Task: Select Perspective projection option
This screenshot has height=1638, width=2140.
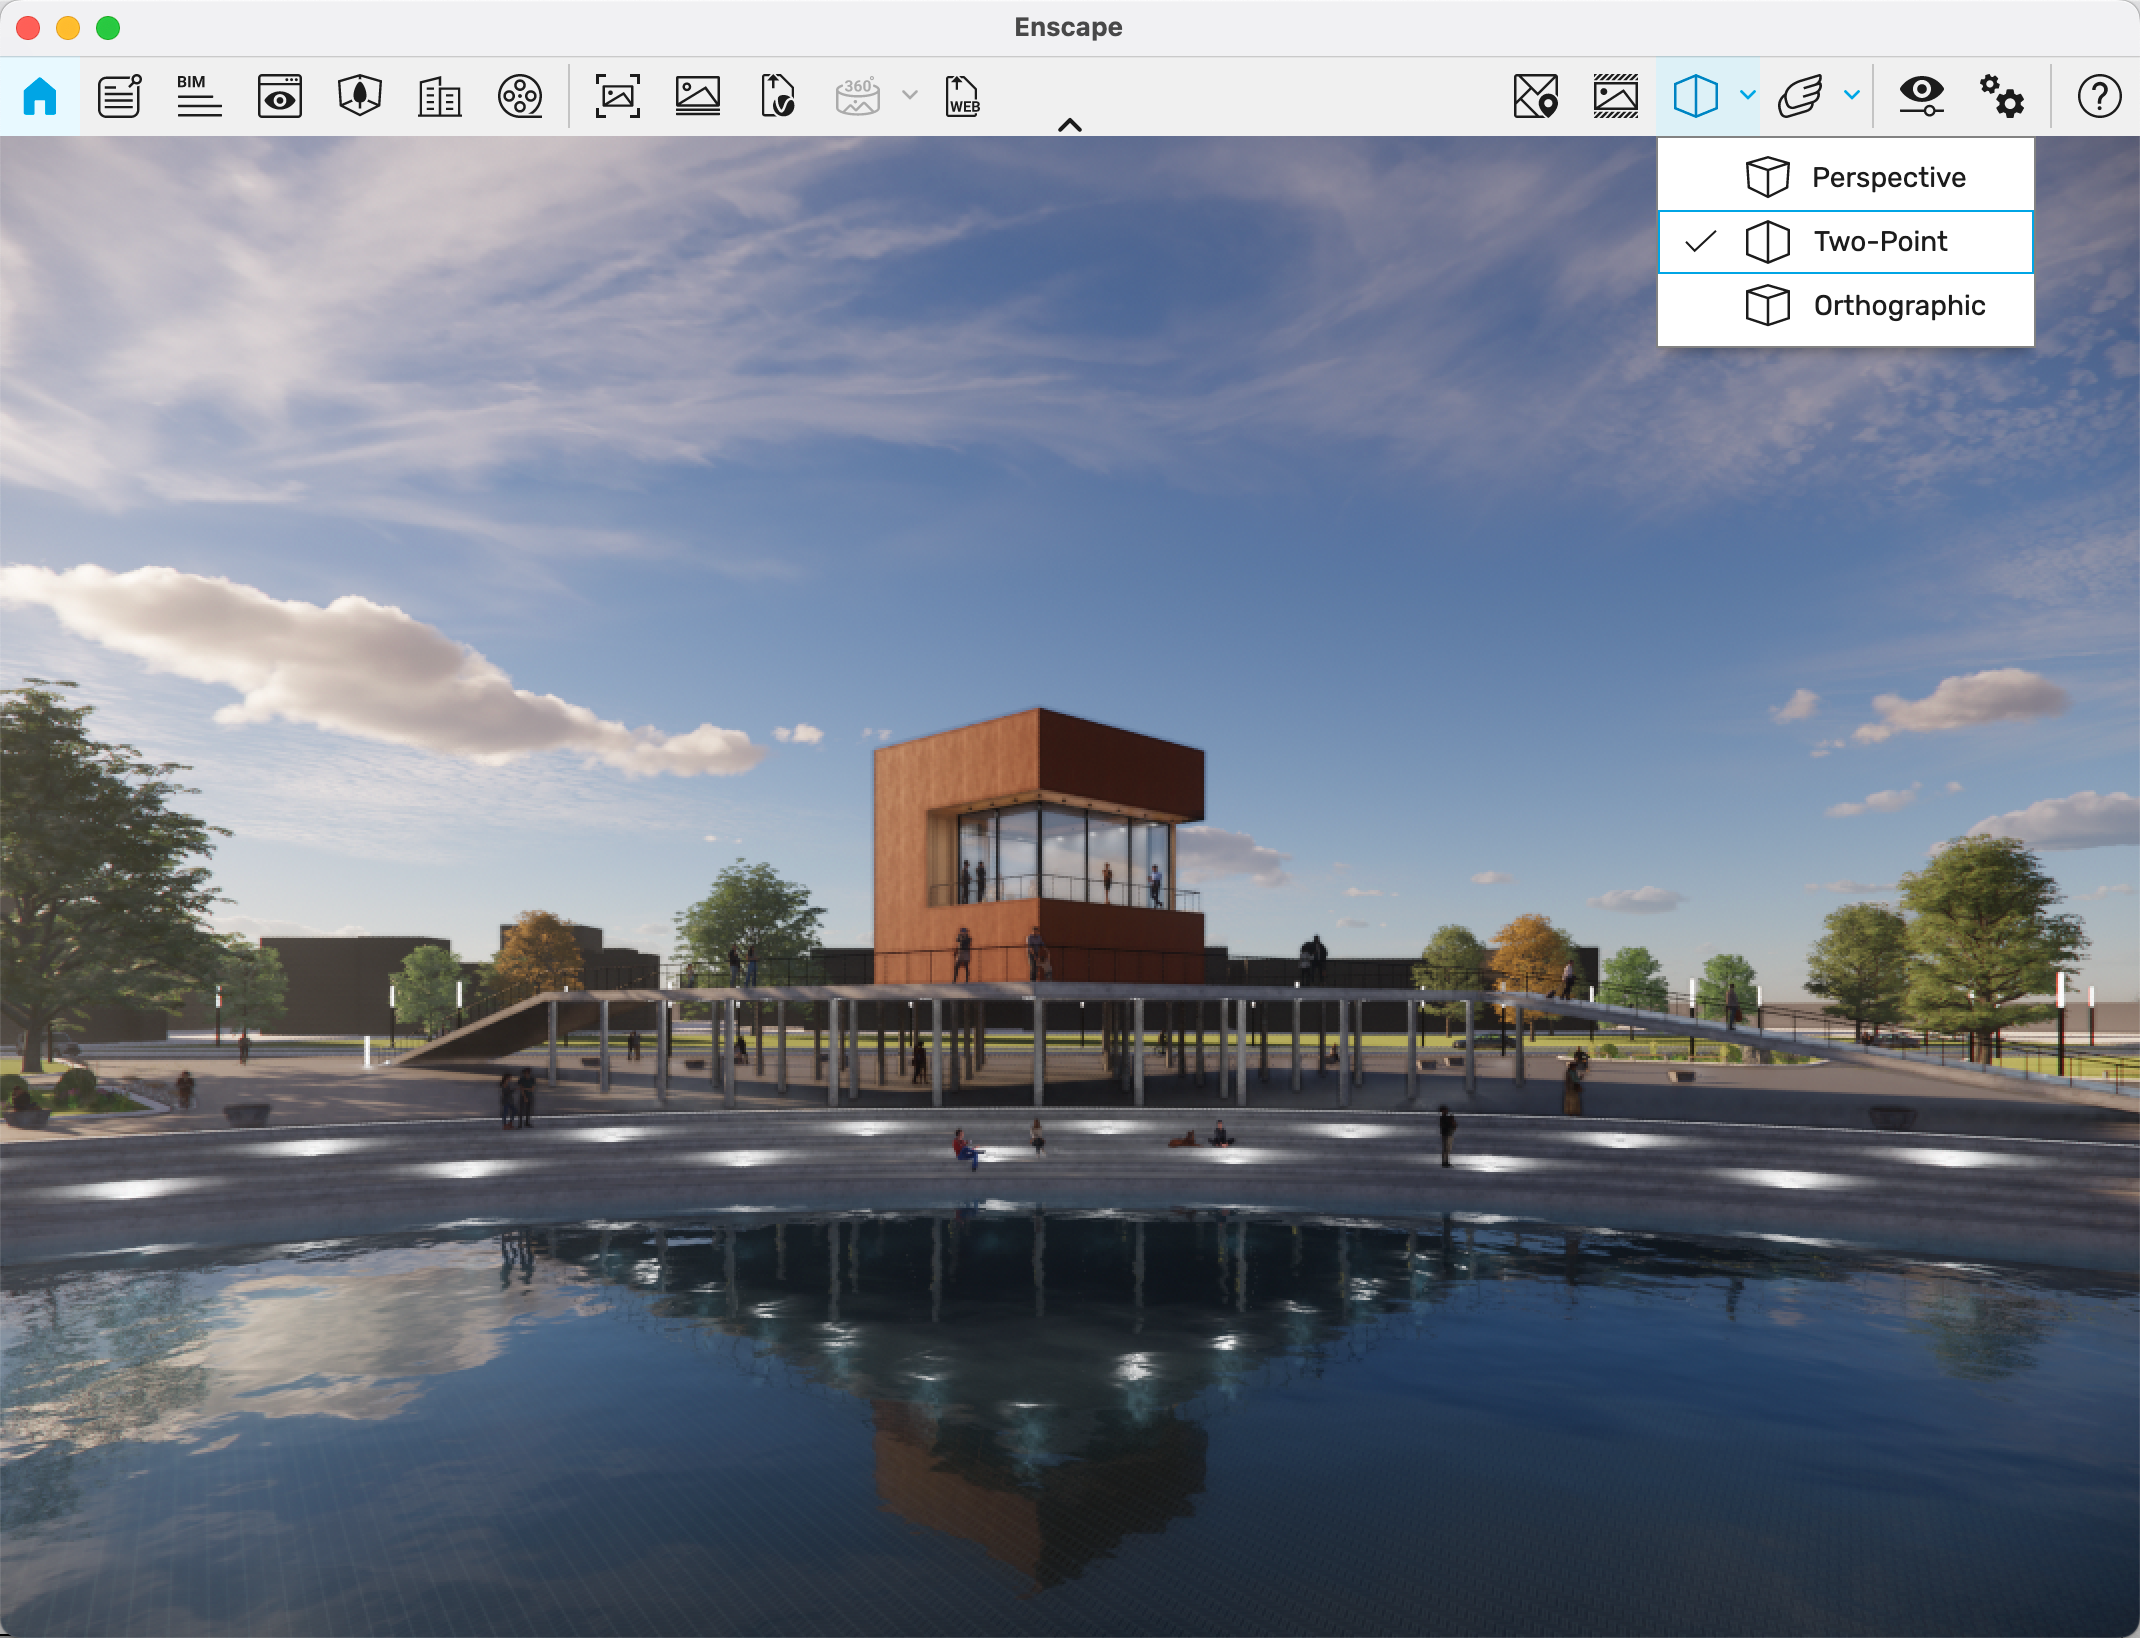Action: pyautogui.click(x=1846, y=177)
